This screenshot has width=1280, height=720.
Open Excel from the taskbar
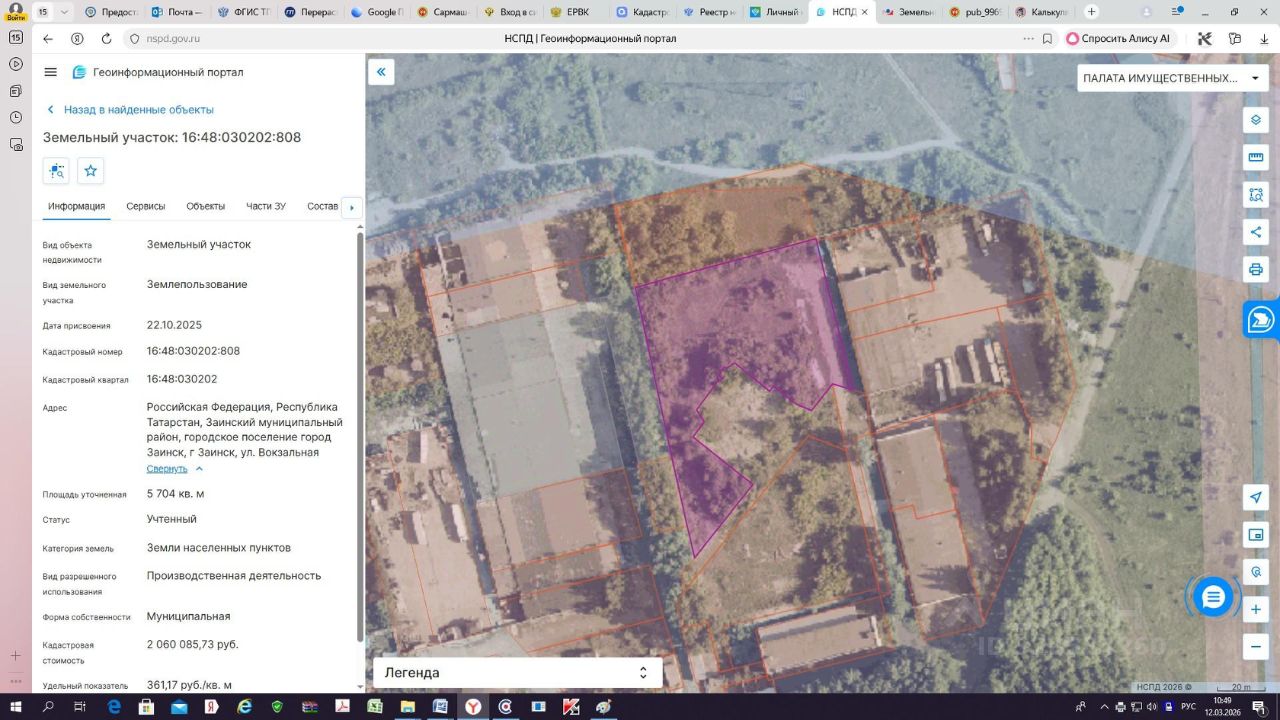coord(374,707)
